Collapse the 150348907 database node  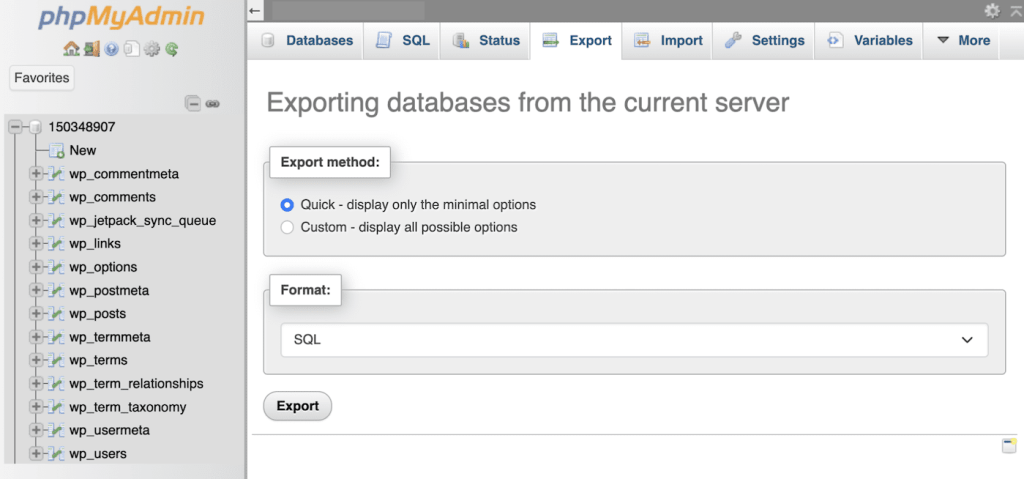pyautogui.click(x=16, y=127)
